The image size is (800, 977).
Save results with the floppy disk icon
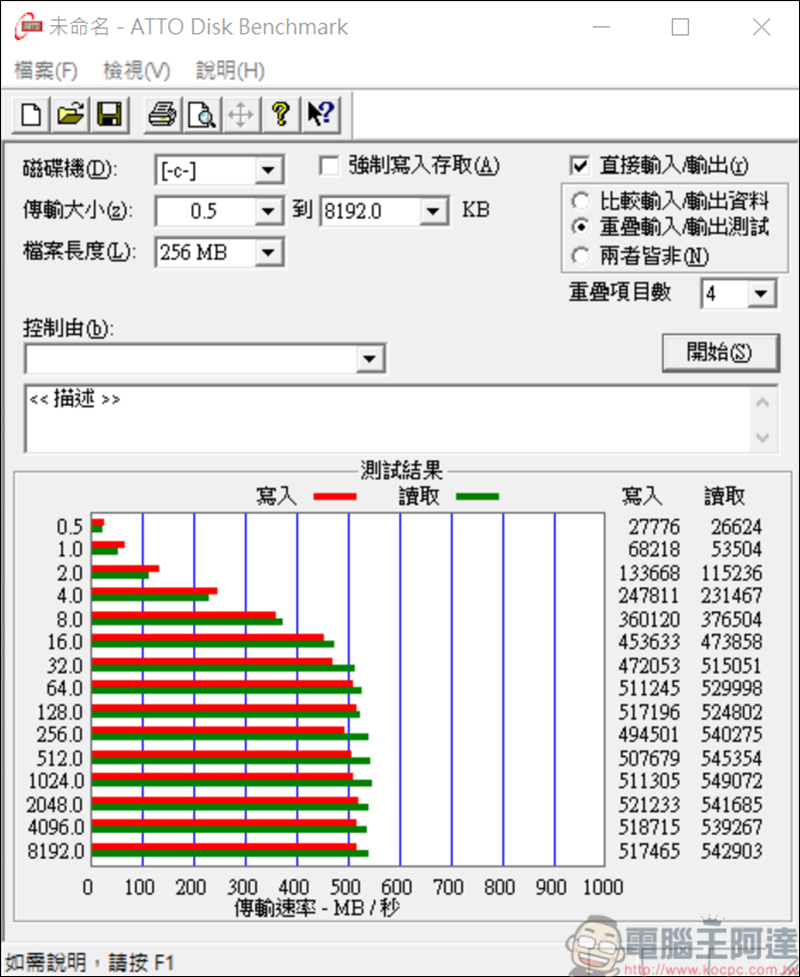click(x=109, y=115)
